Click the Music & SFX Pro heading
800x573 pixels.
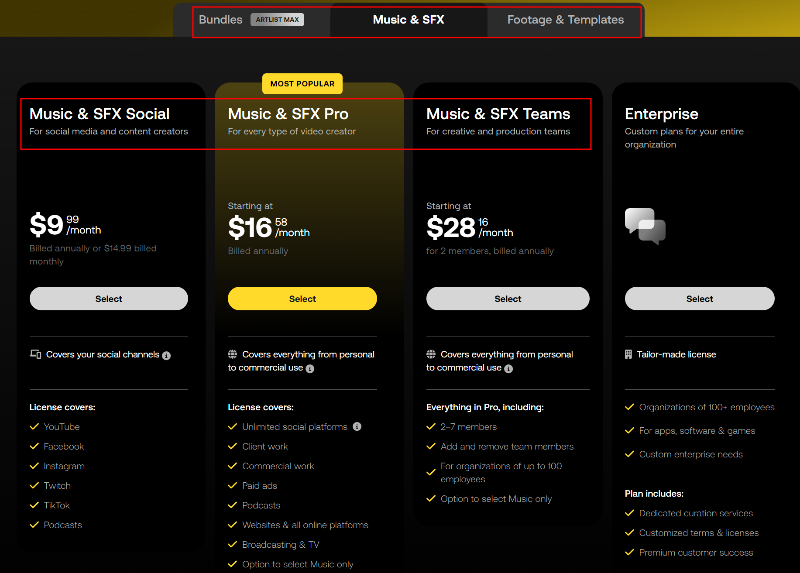click(x=288, y=114)
